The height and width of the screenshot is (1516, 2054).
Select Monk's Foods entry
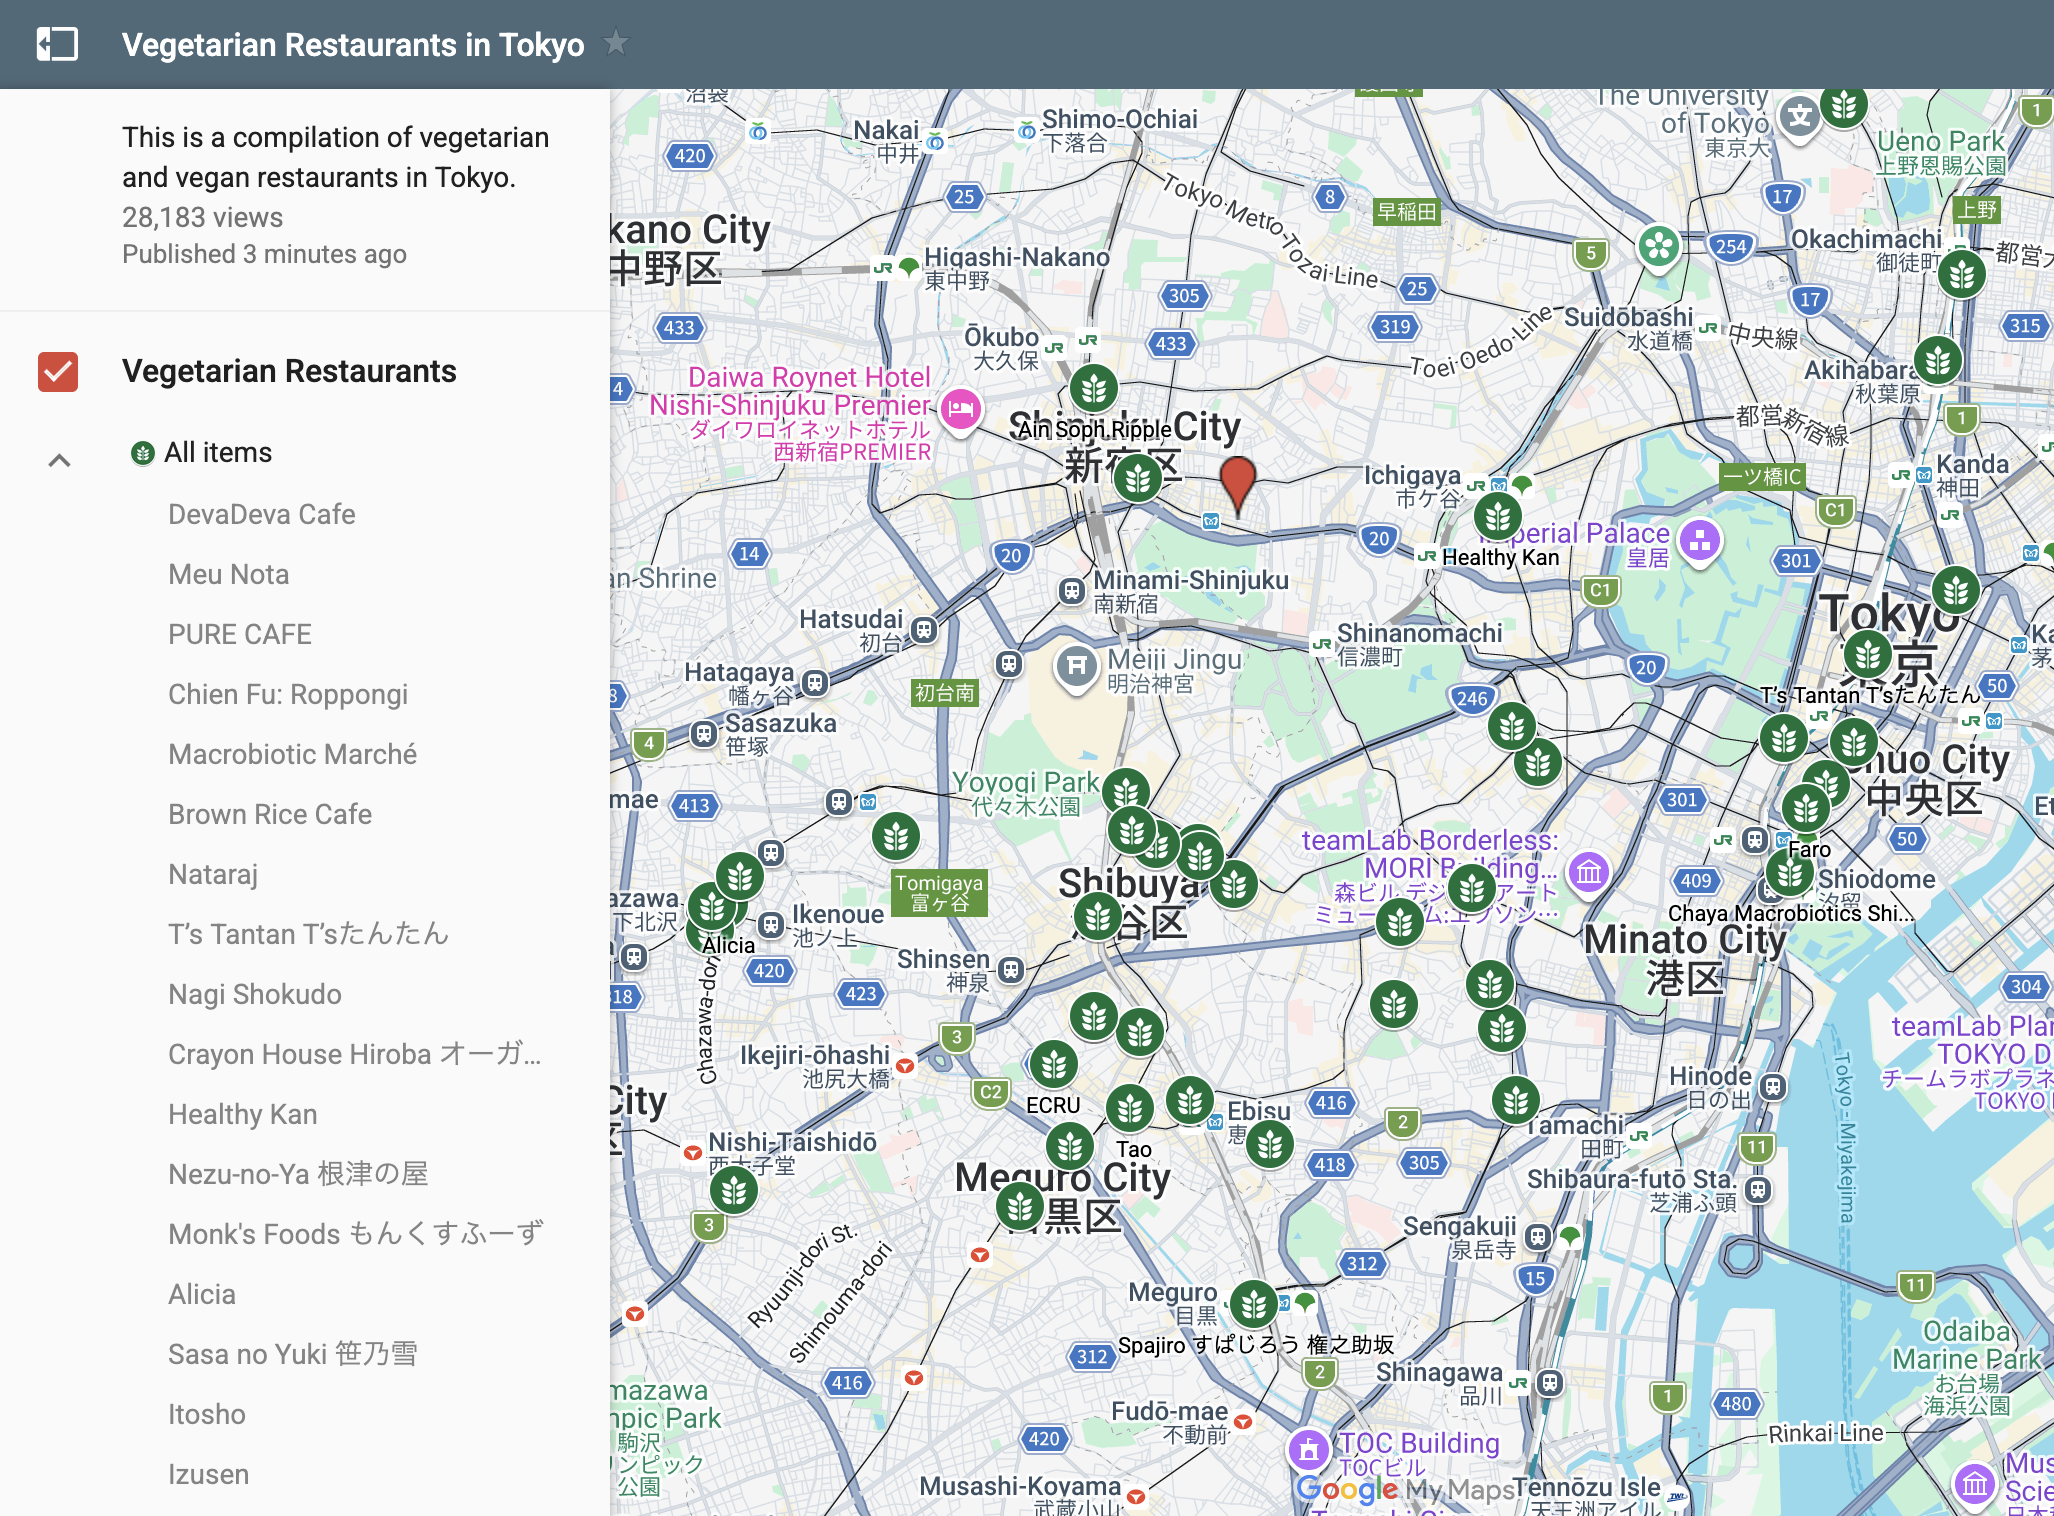coord(356,1234)
